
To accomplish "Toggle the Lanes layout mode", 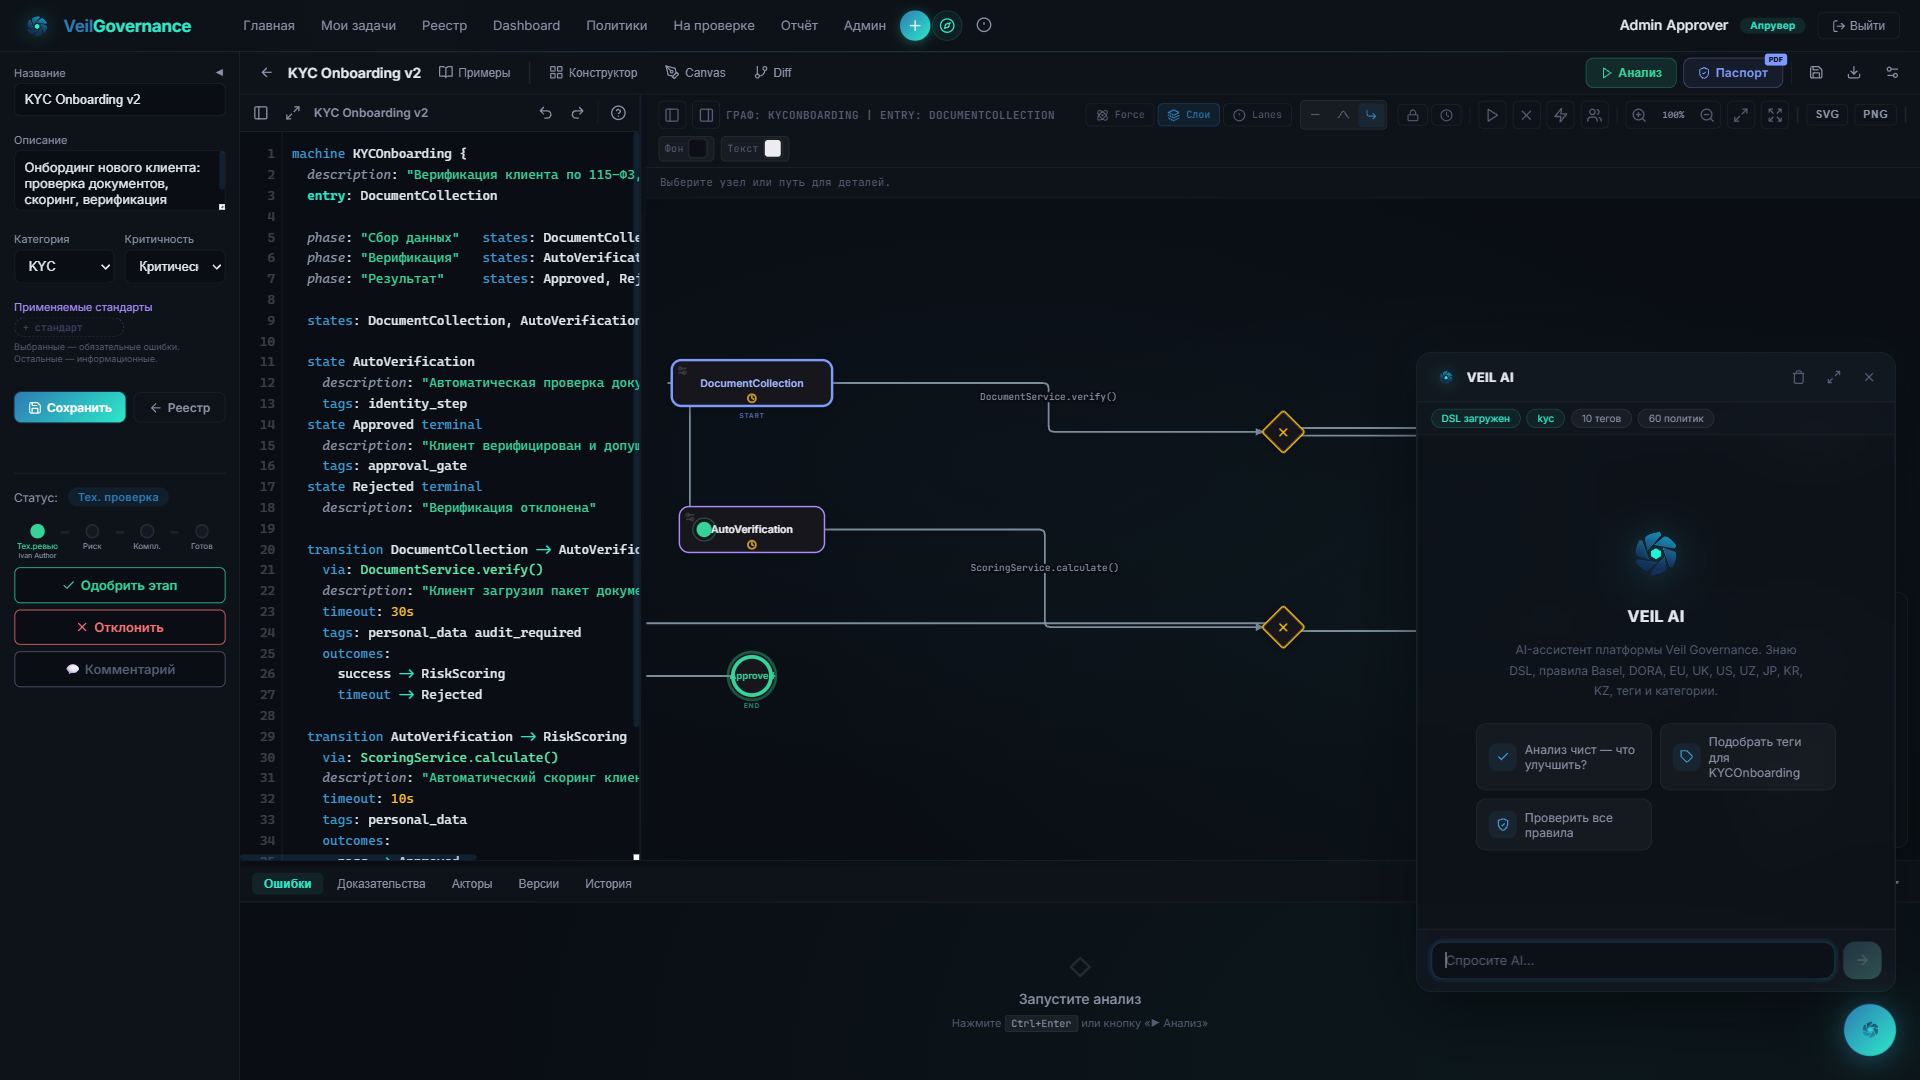I will point(1257,115).
